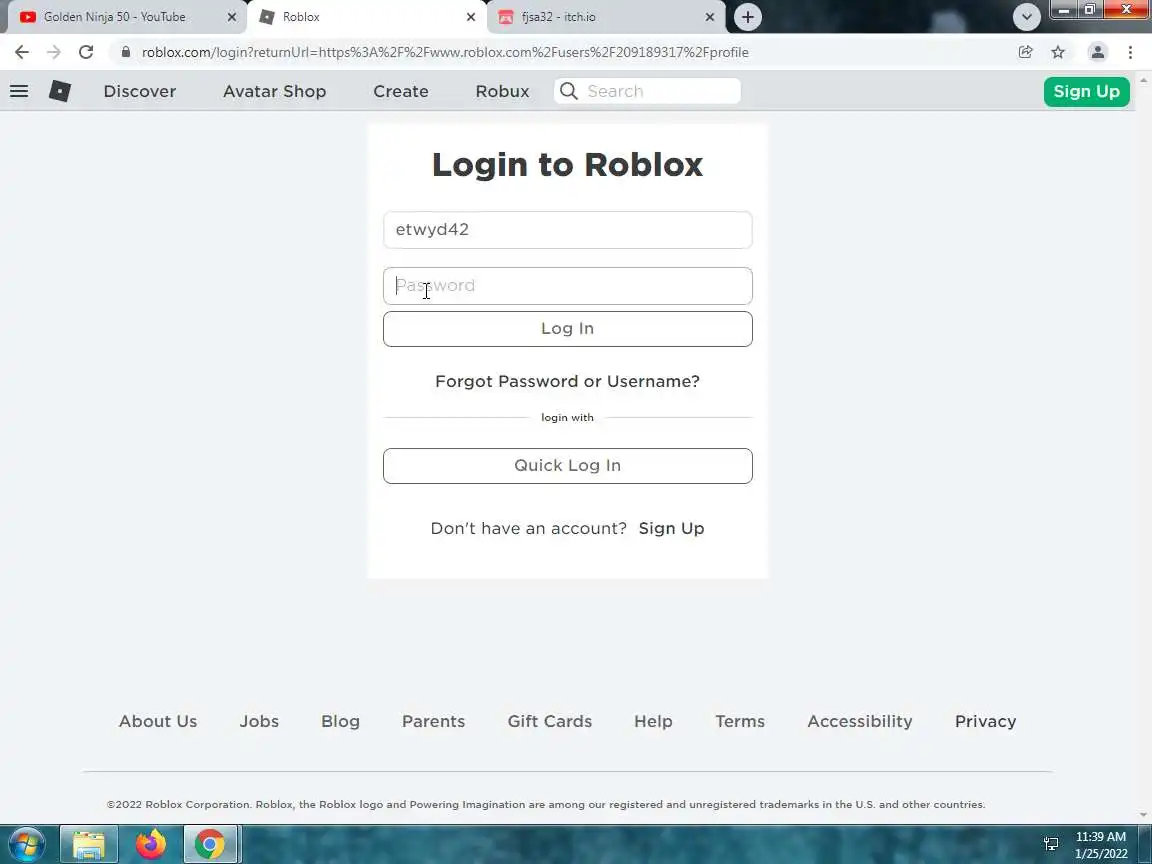Share this page via address bar icon
The width and height of the screenshot is (1152, 864).
click(1026, 52)
